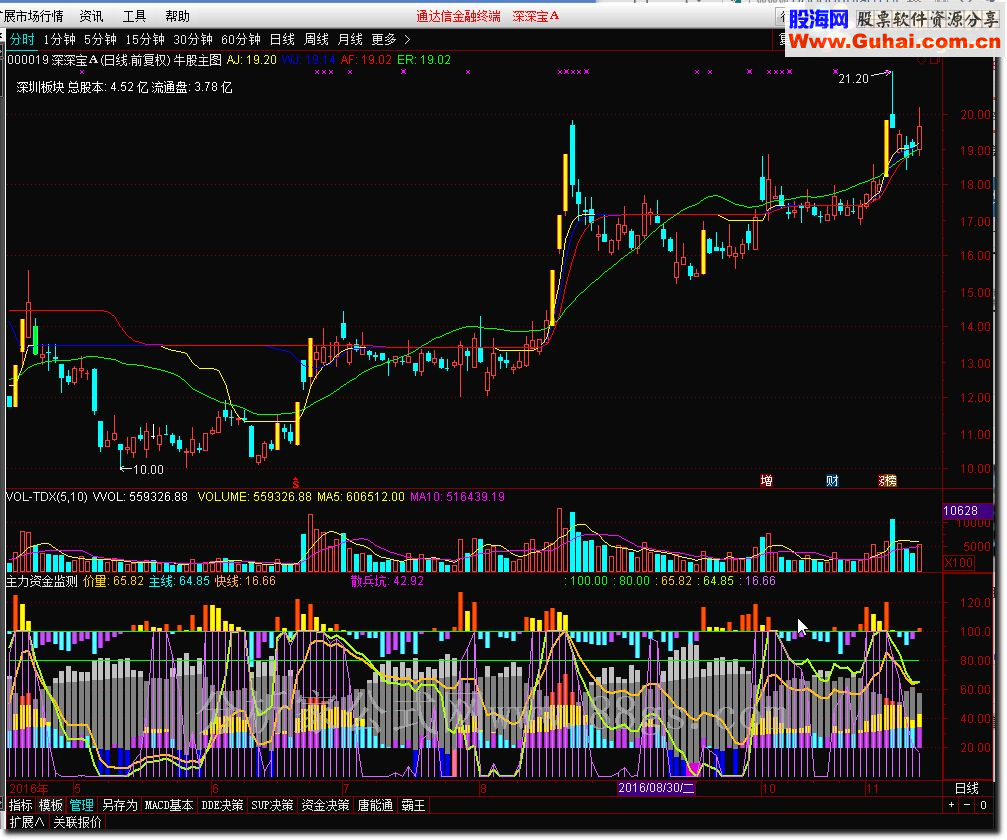
Task: Click the plus zoom-in button
Action: [x=951, y=805]
